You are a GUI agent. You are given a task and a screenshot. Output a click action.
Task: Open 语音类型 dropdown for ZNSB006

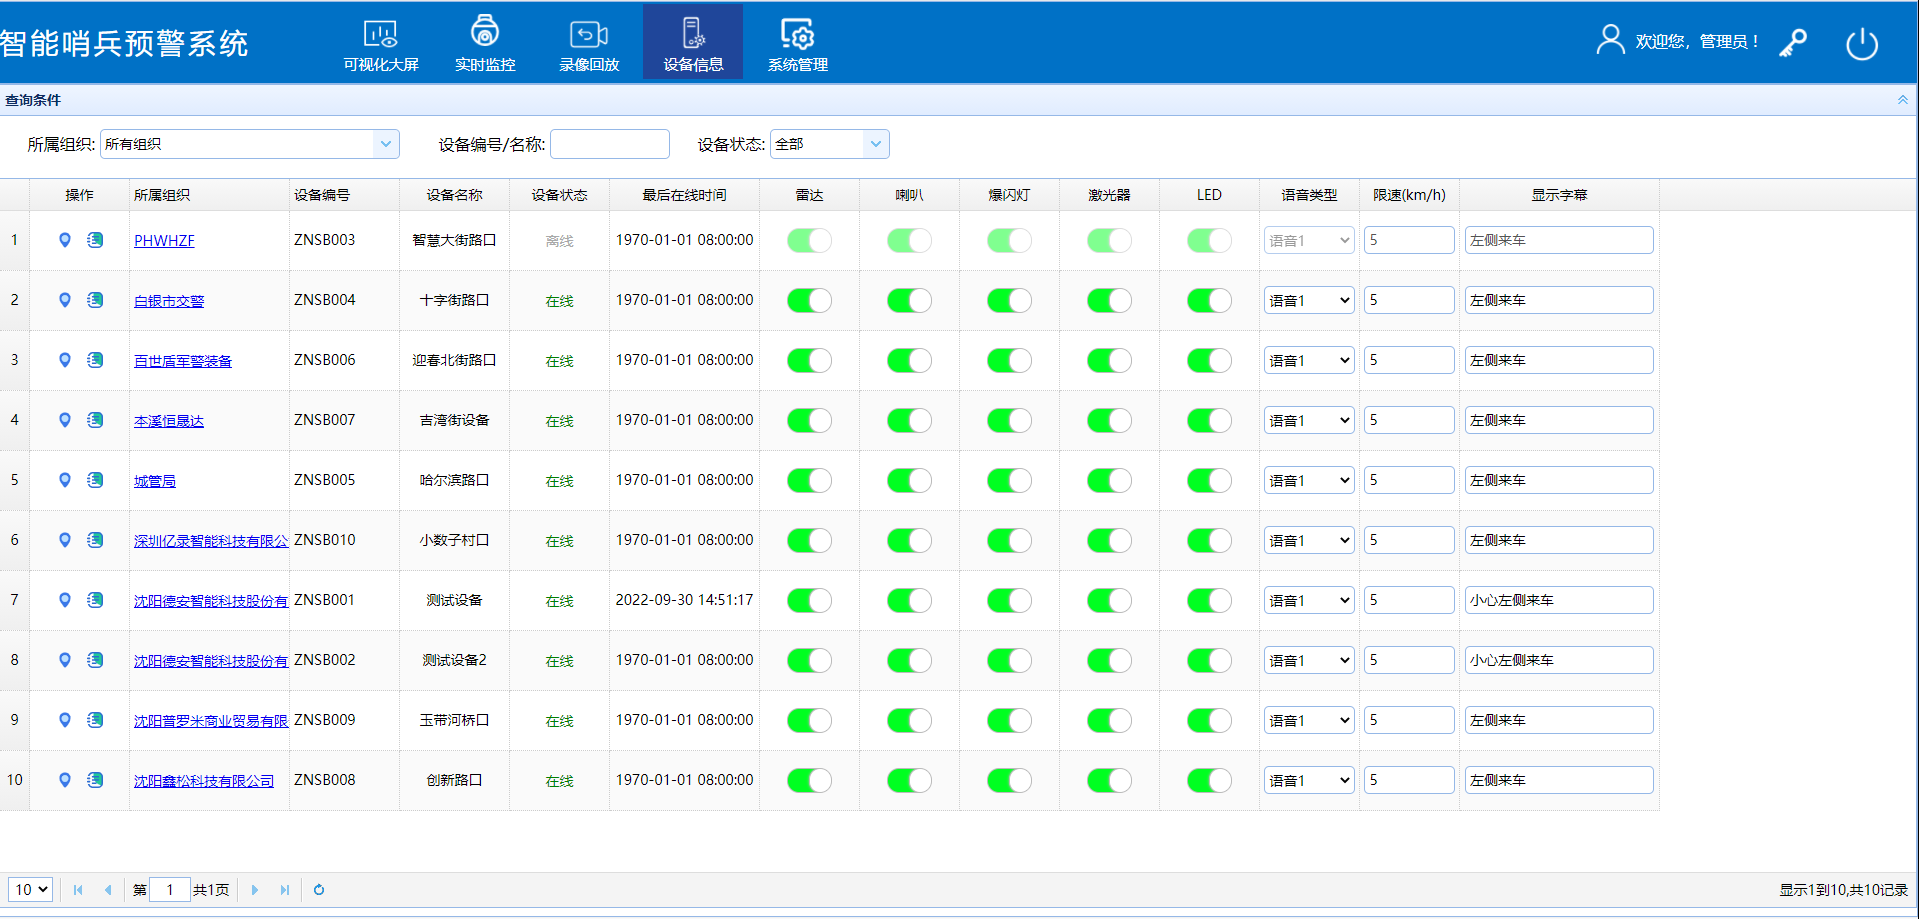pyautogui.click(x=1308, y=360)
